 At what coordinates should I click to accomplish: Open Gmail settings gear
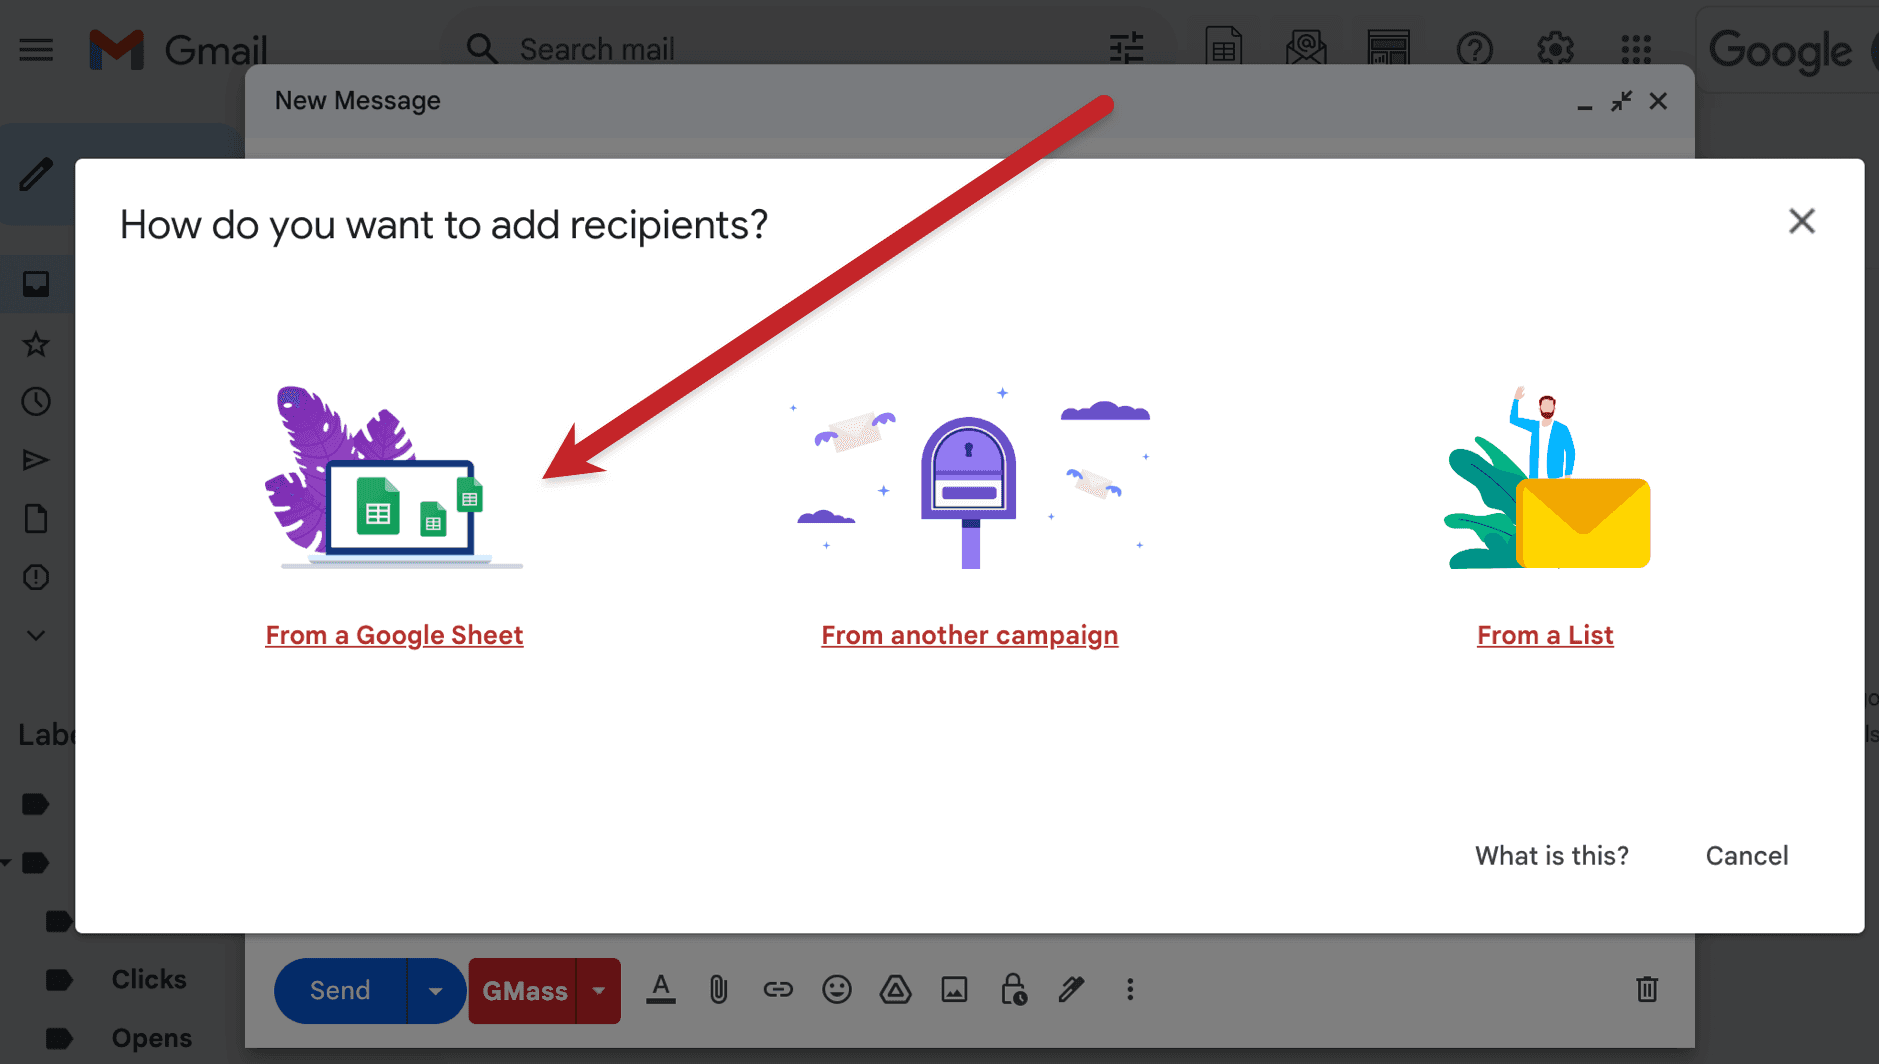1555,48
